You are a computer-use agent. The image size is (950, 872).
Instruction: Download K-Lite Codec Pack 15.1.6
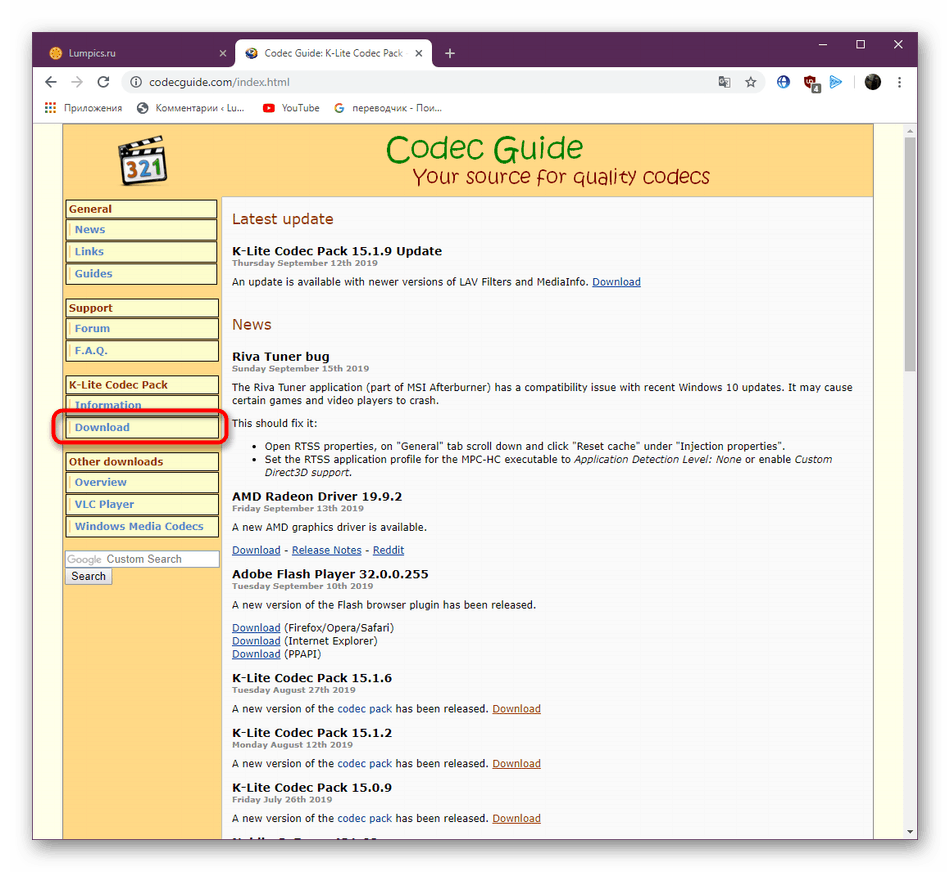(516, 709)
